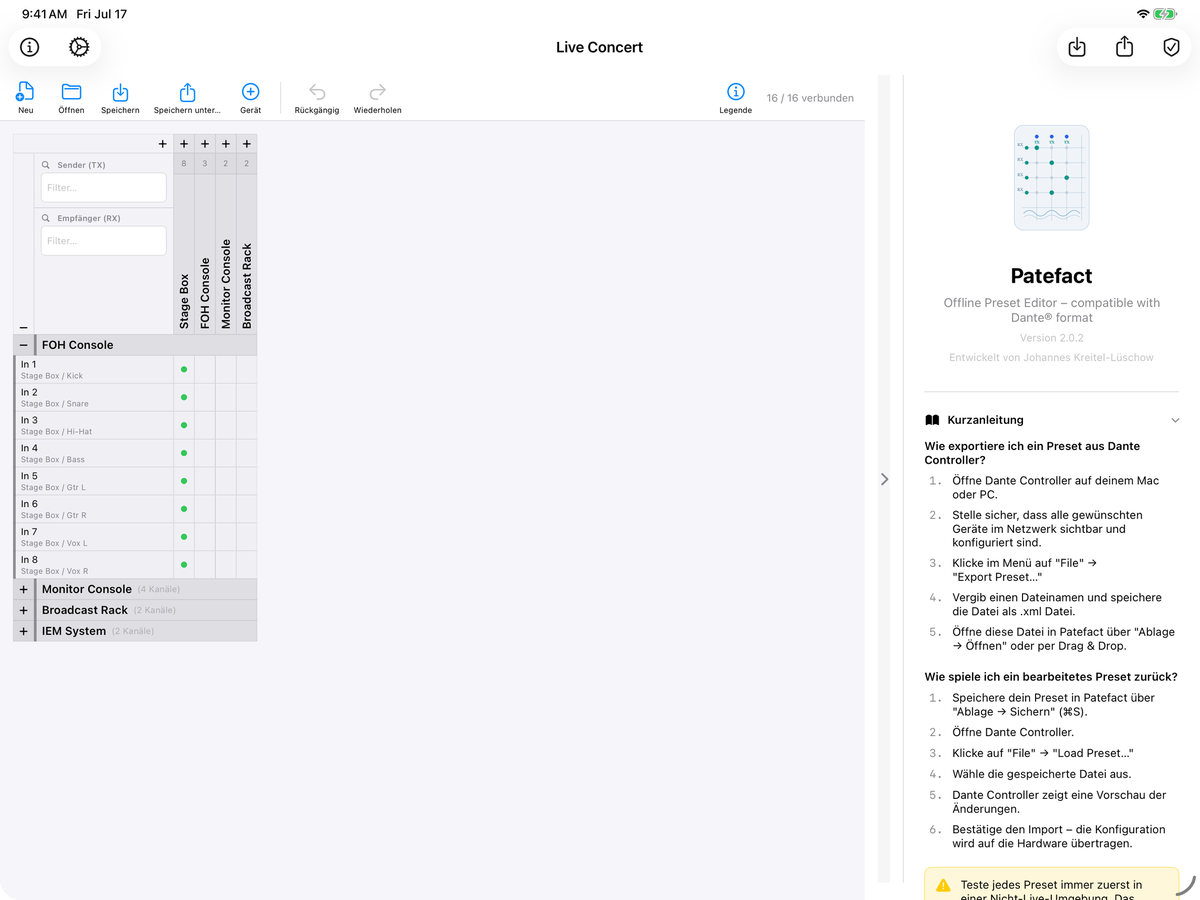The height and width of the screenshot is (900, 1200).
Task: Click the Sender (TX) filter field
Action: click(104, 187)
